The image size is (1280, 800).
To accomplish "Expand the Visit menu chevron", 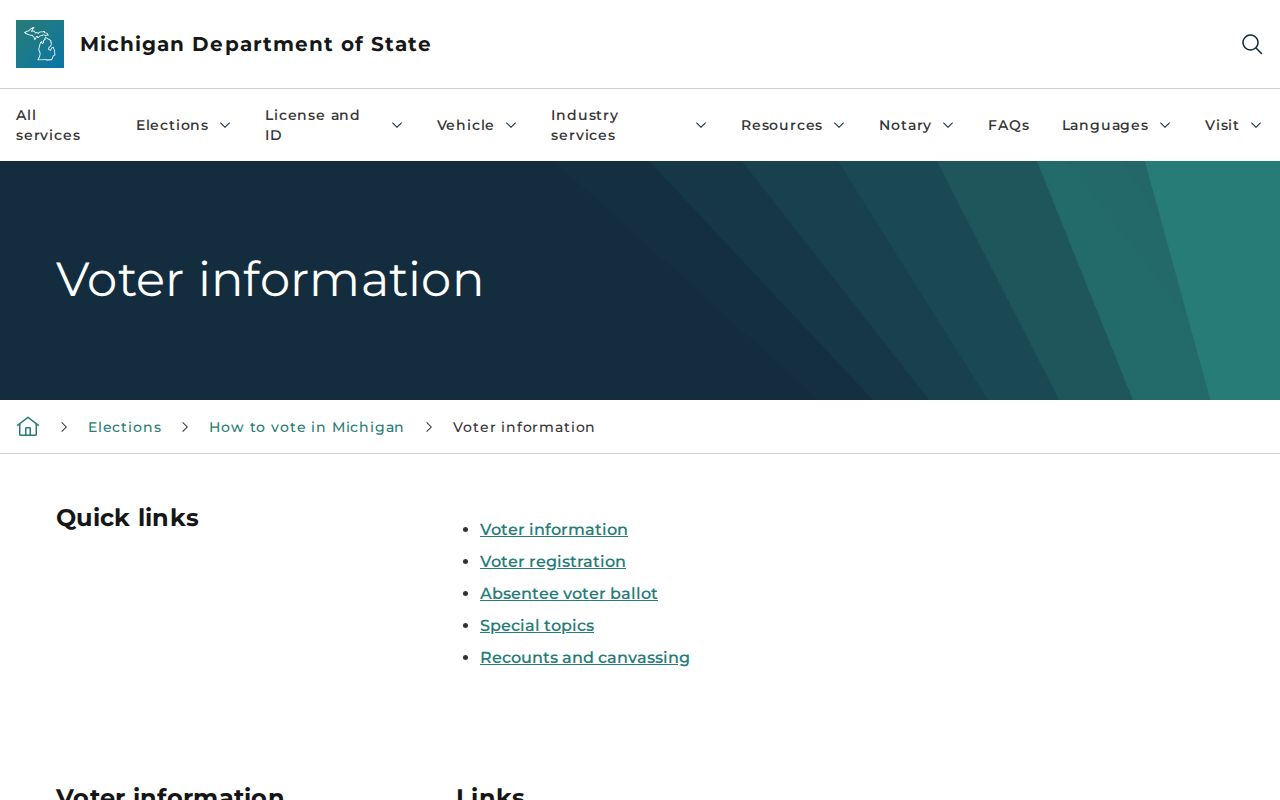I will tap(1256, 125).
